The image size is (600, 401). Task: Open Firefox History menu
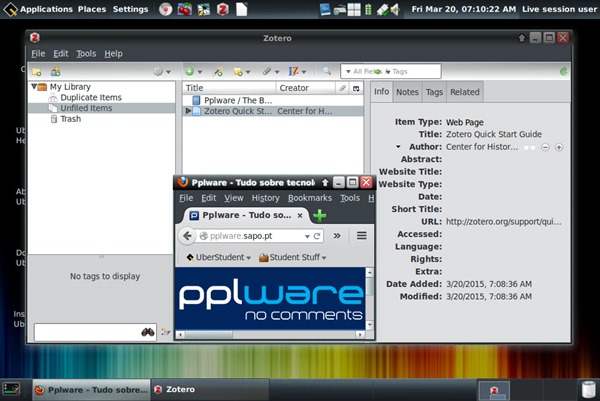[266, 198]
